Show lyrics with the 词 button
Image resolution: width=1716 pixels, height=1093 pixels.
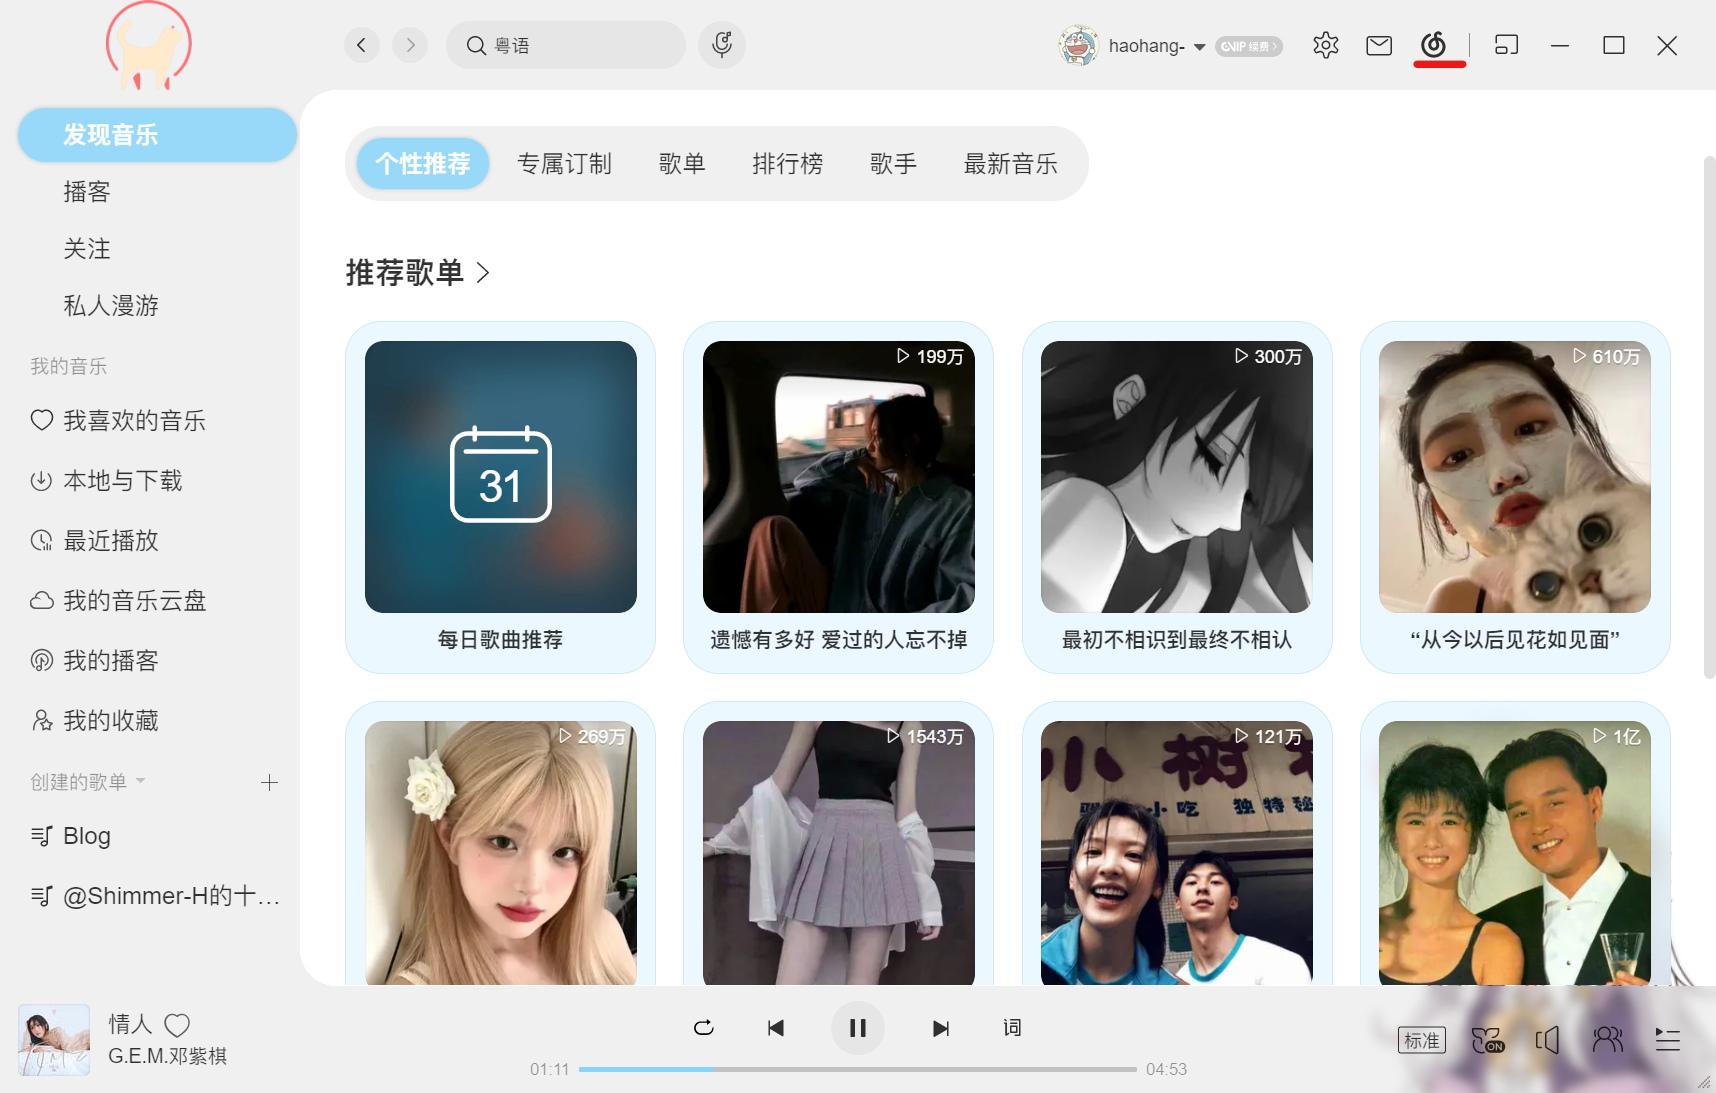click(1012, 1028)
